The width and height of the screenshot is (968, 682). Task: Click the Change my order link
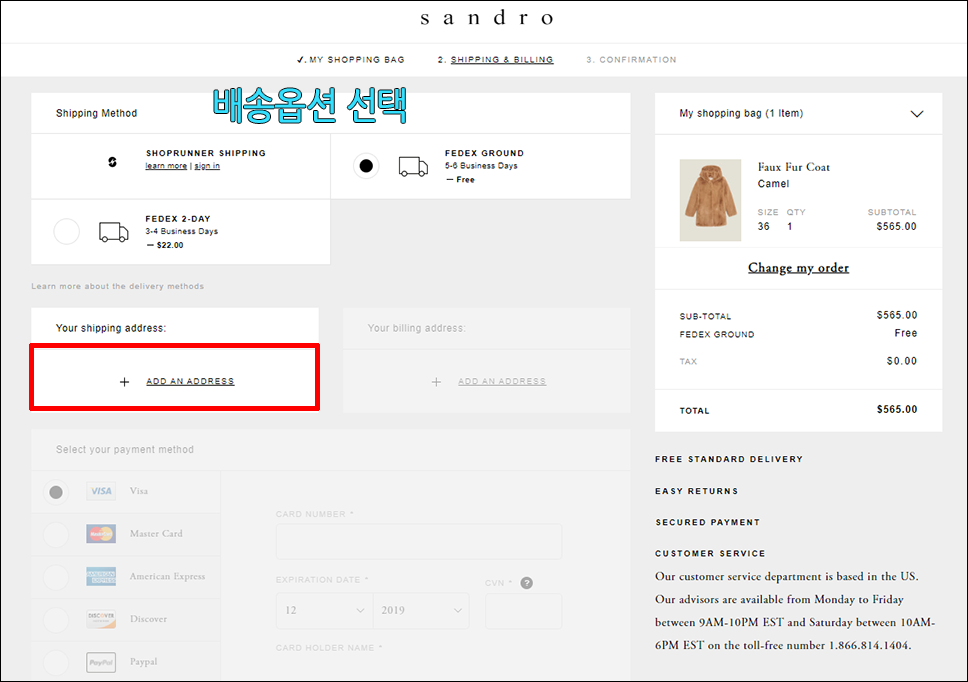point(798,268)
